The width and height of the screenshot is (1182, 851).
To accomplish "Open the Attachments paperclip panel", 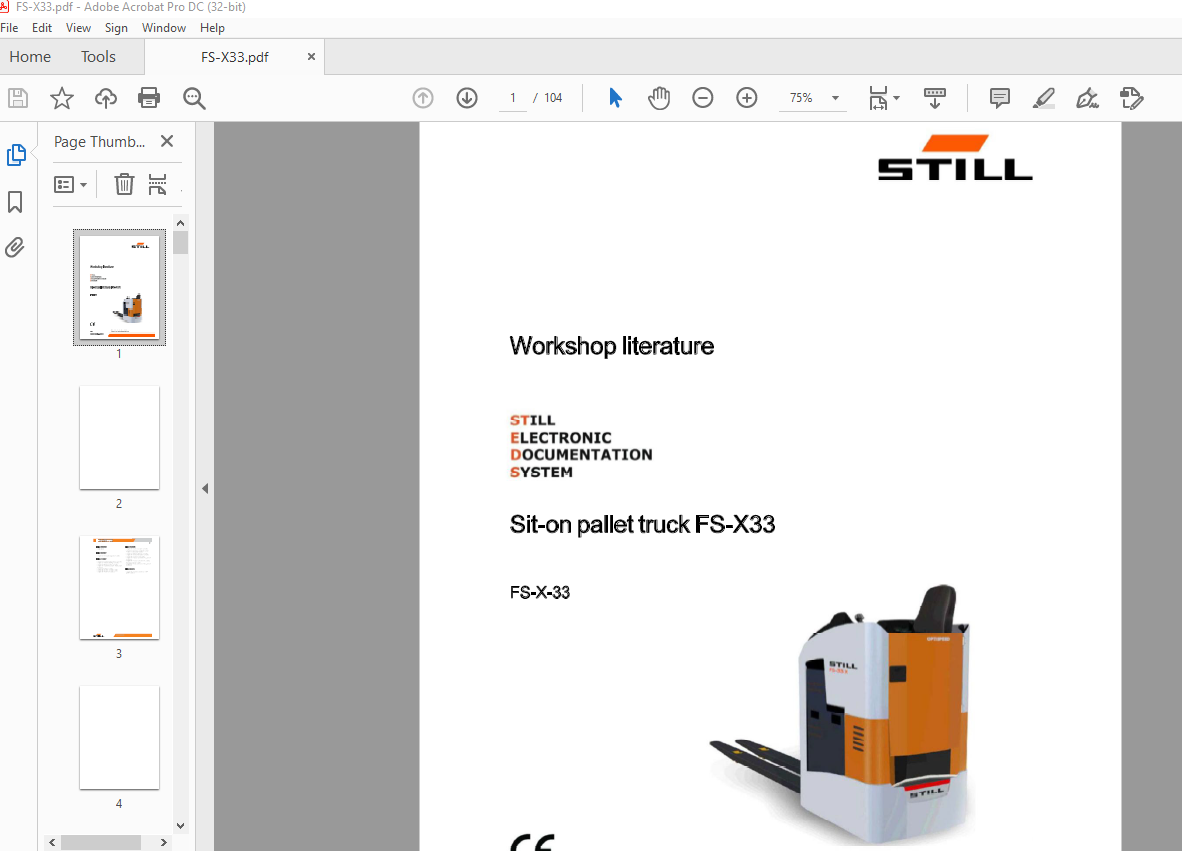I will [x=15, y=247].
